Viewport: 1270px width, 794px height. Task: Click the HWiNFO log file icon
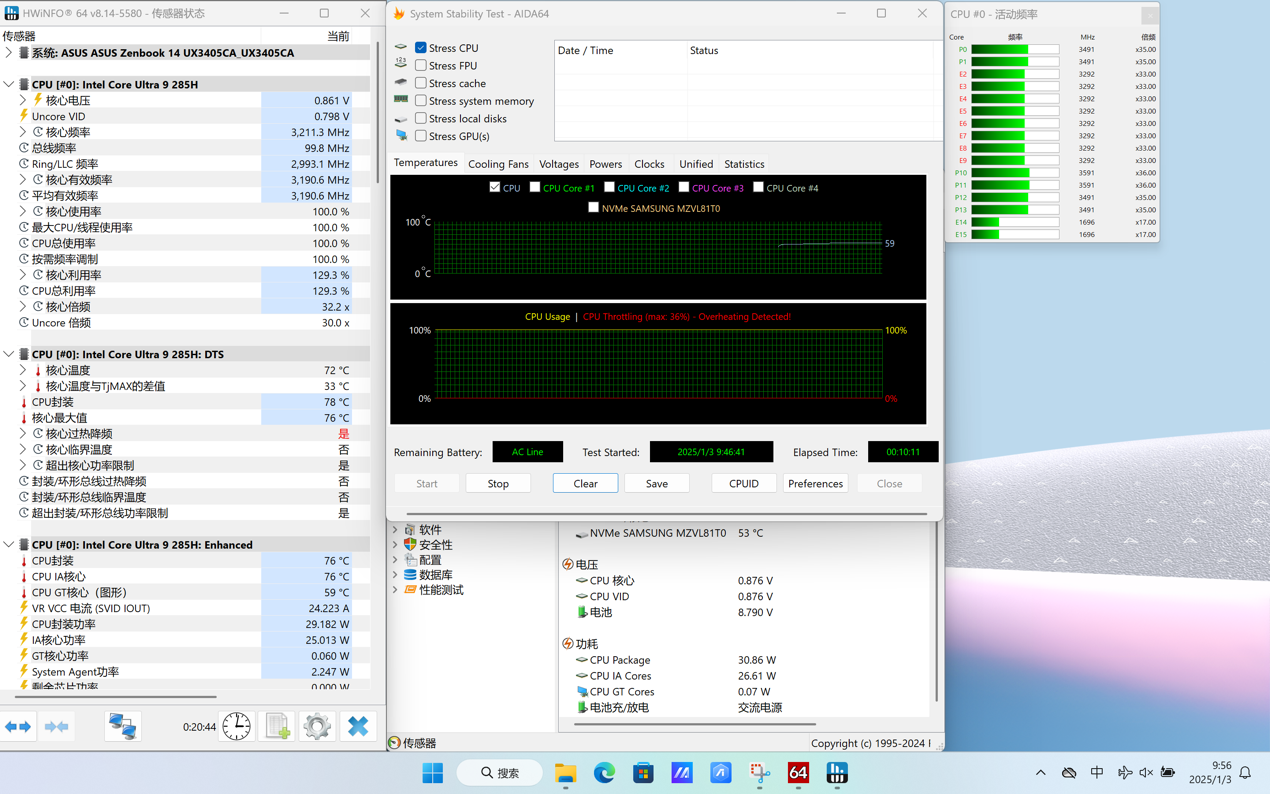[x=277, y=727]
